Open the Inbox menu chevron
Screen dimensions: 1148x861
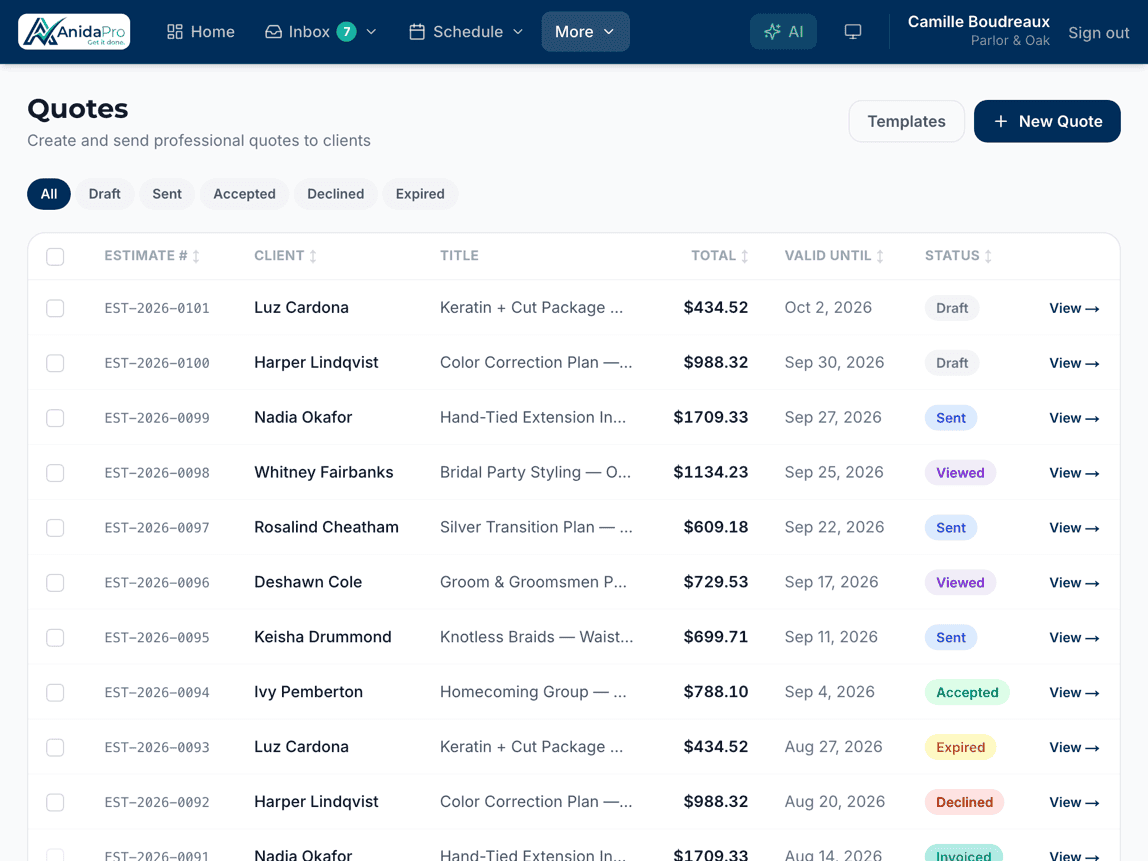[x=371, y=31]
